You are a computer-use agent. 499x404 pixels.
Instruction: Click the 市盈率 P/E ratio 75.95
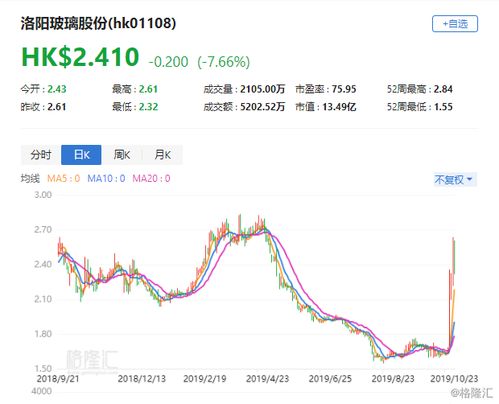click(344, 89)
